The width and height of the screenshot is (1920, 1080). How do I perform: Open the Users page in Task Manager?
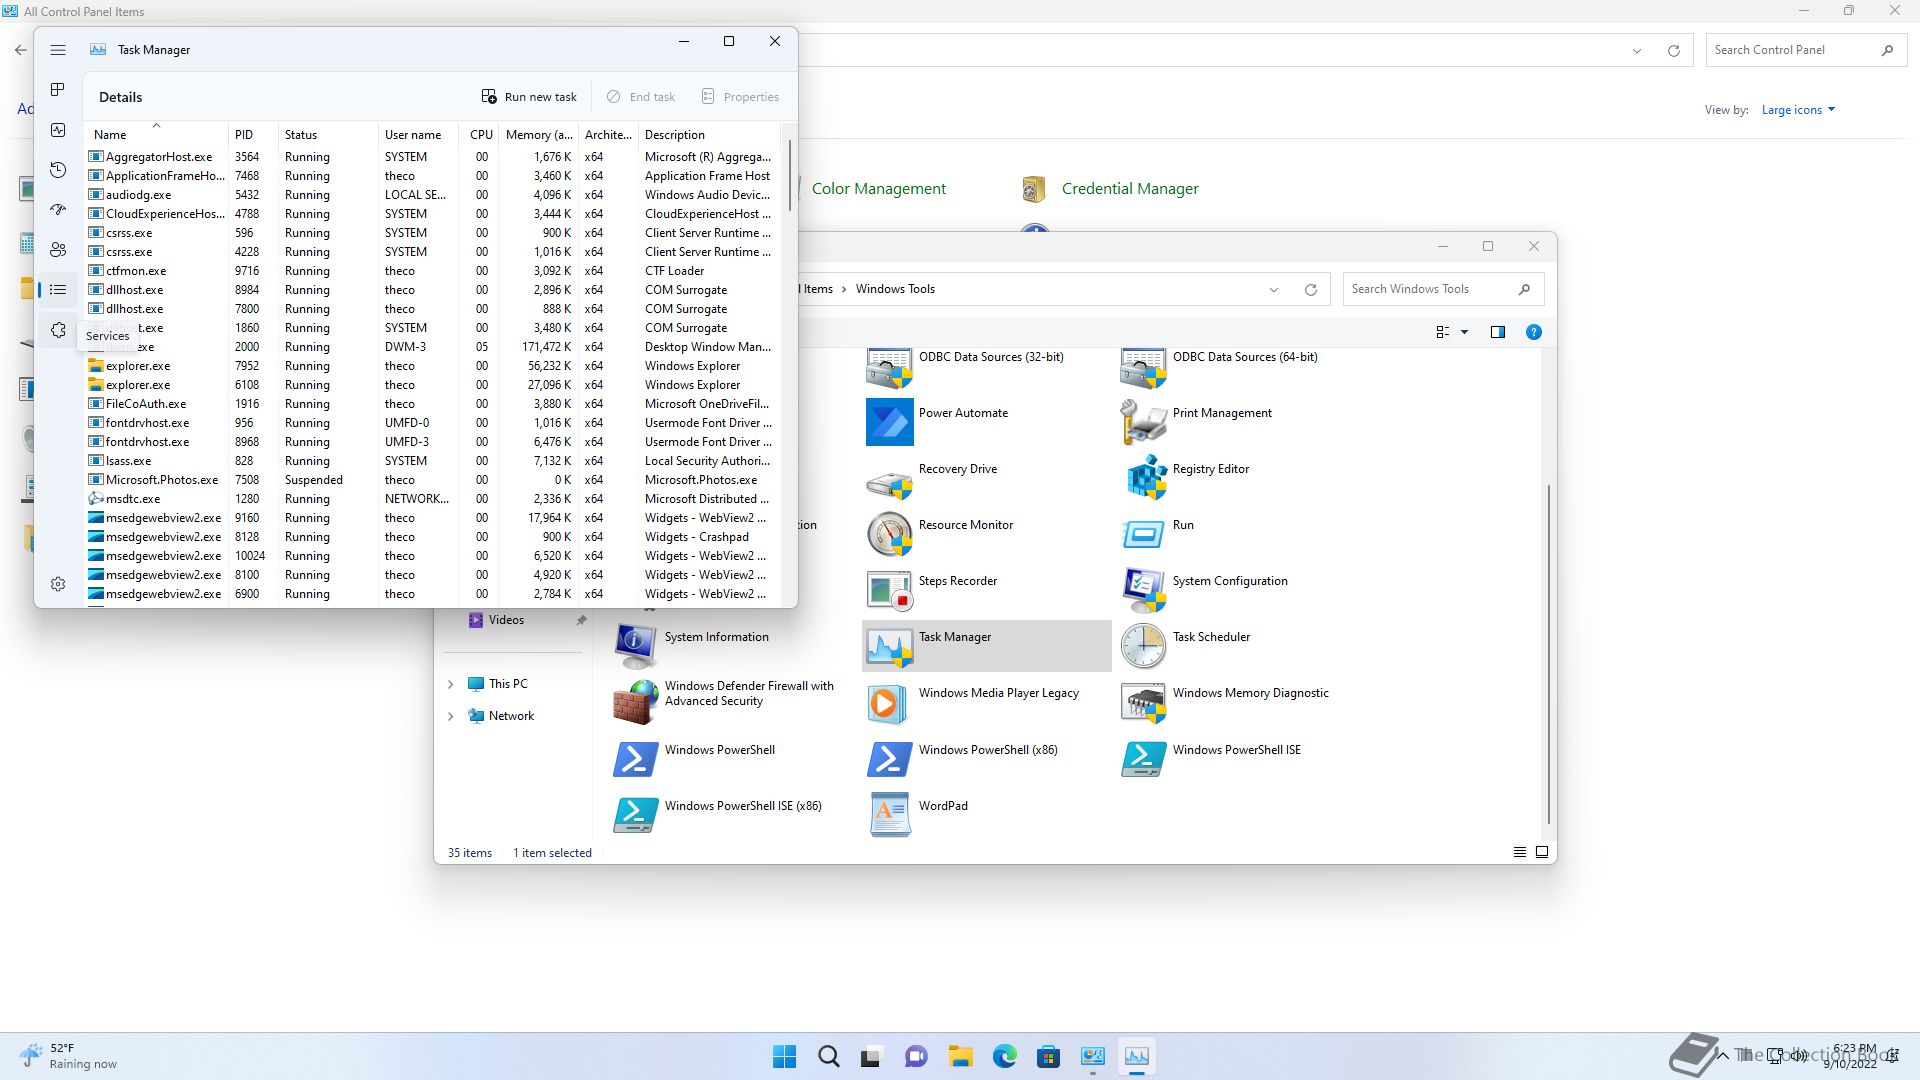pyautogui.click(x=58, y=250)
